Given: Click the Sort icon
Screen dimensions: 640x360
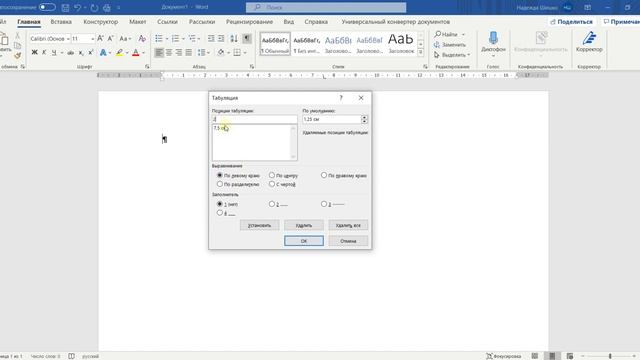Looking at the screenshot, I should (x=234, y=38).
